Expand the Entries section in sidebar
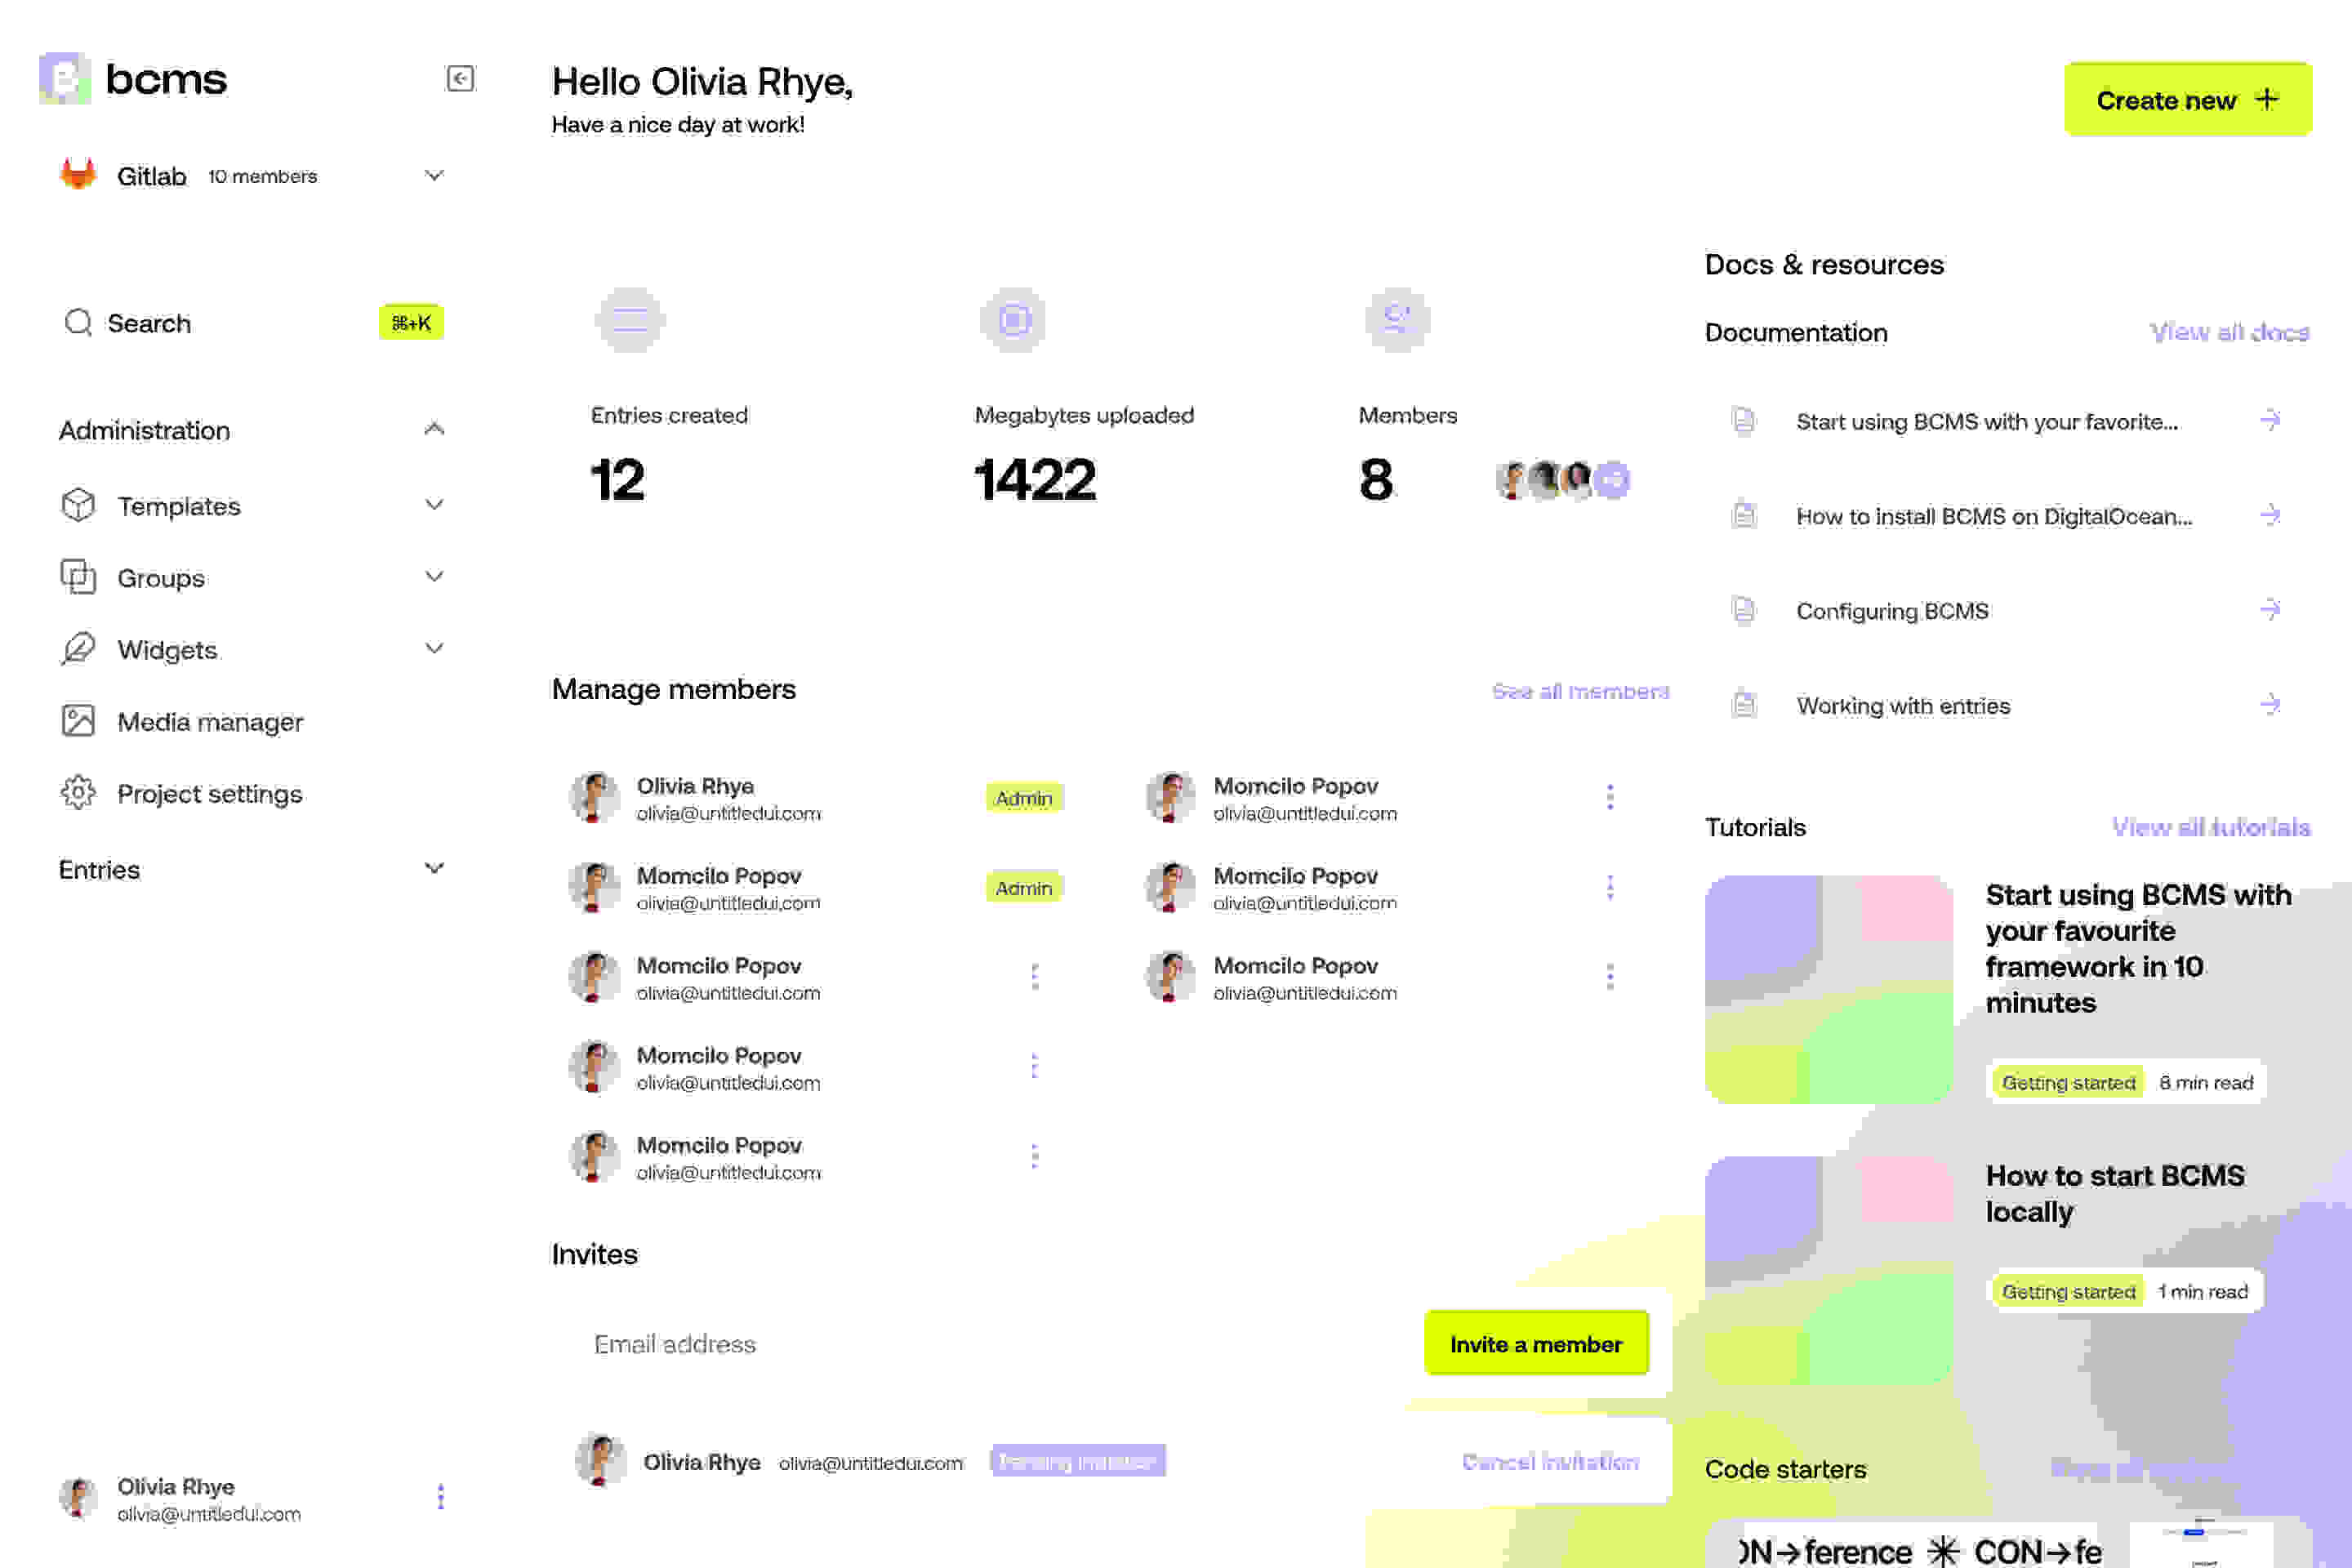The height and width of the screenshot is (1568, 2352). 432,868
